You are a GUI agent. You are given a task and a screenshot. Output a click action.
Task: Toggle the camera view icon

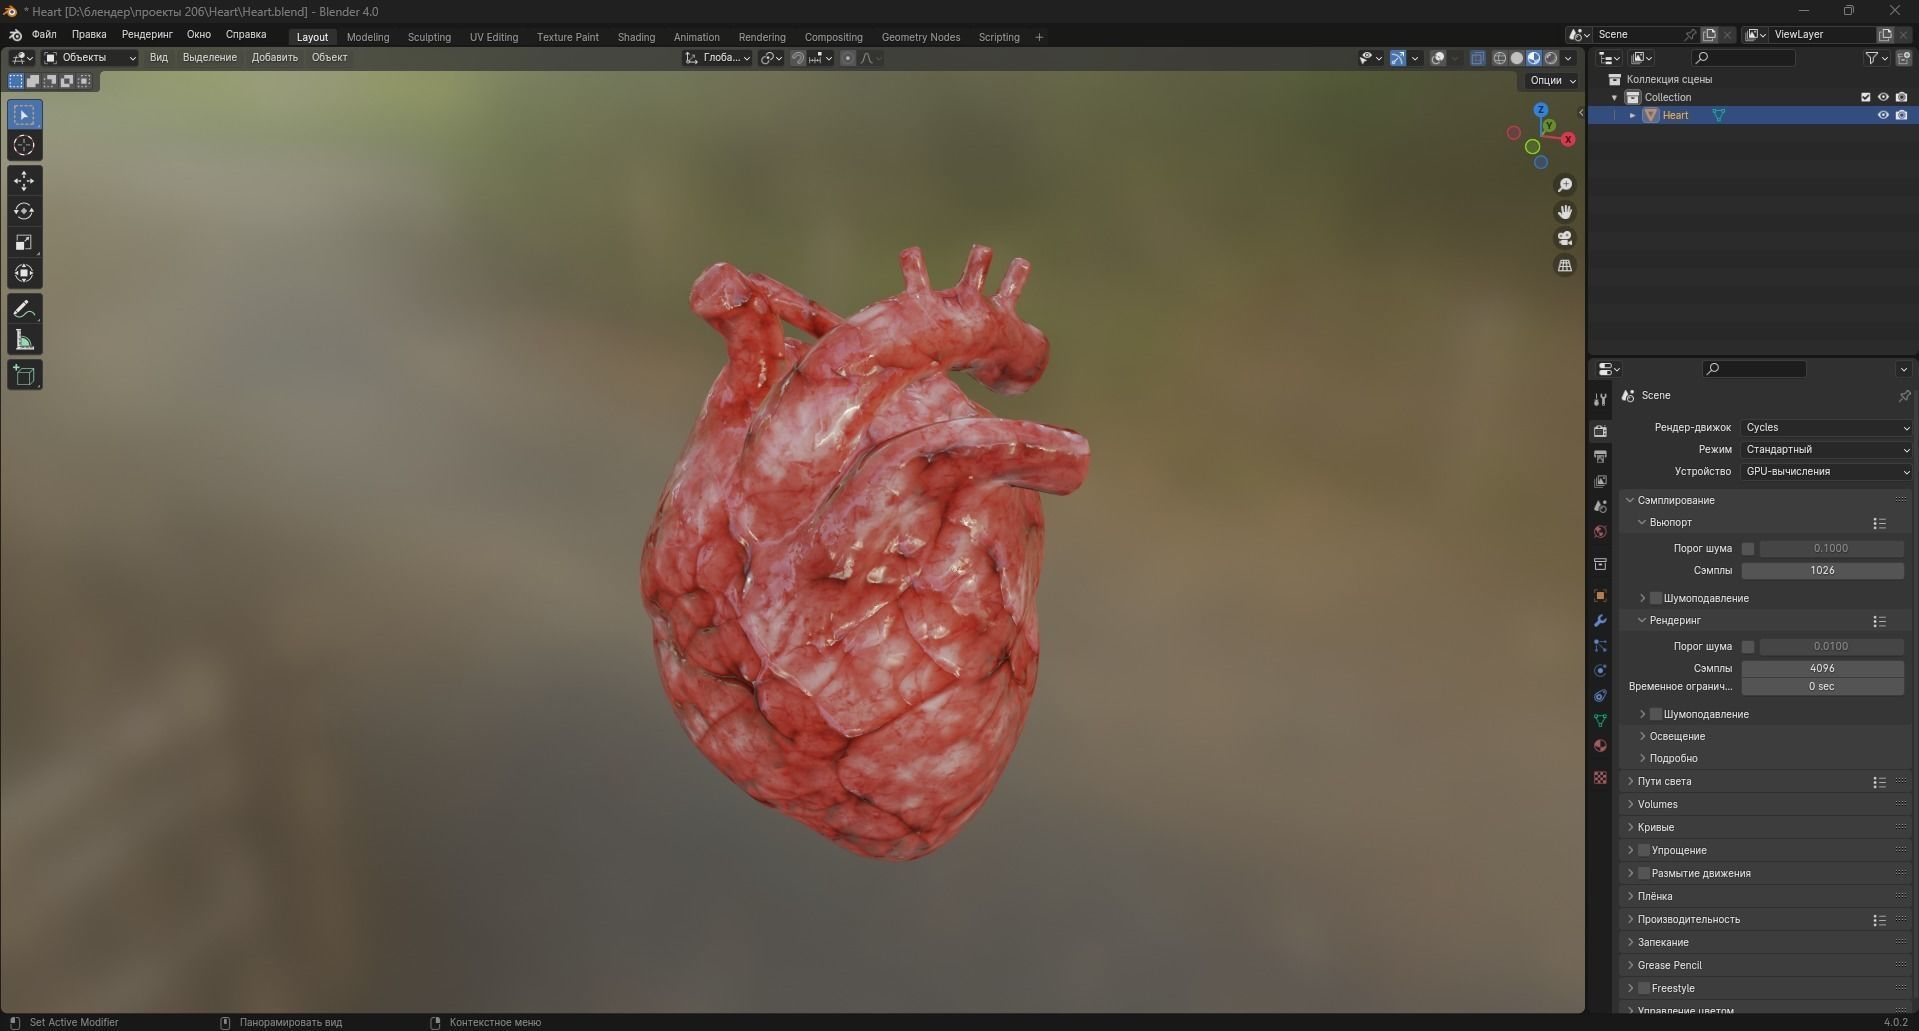coord(1565,238)
